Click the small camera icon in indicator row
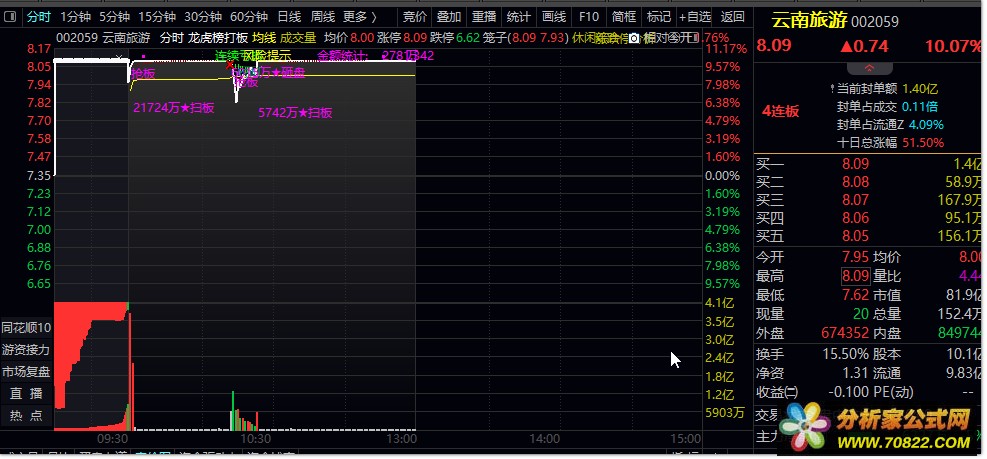Viewport: 987px width, 459px height. click(634, 38)
